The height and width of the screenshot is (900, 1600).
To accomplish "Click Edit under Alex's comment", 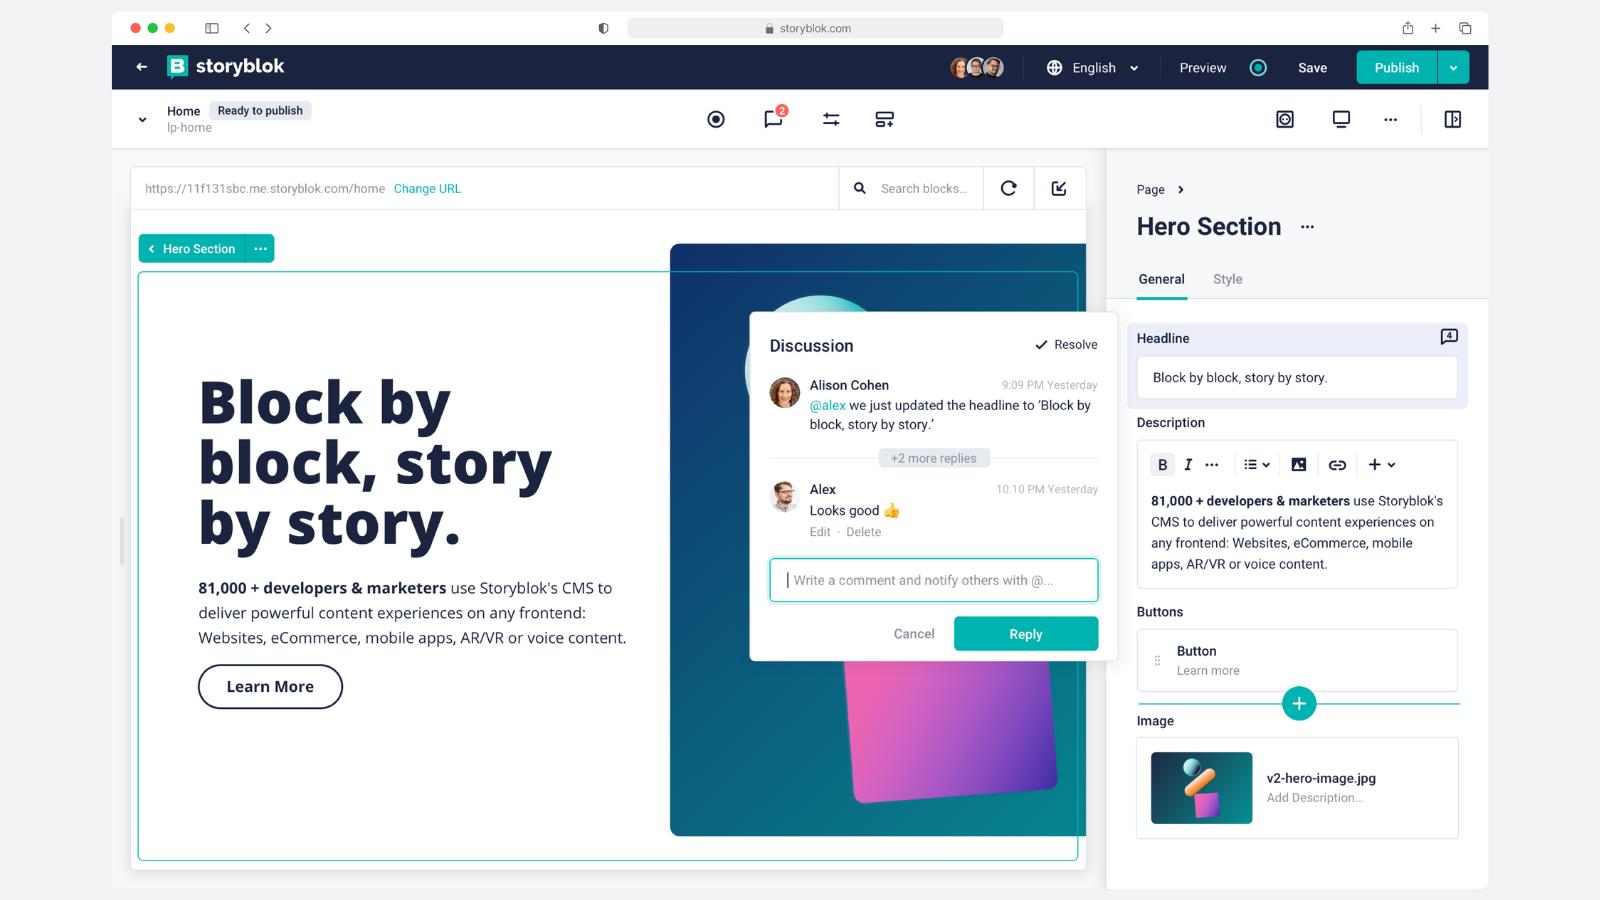I will click(x=820, y=532).
